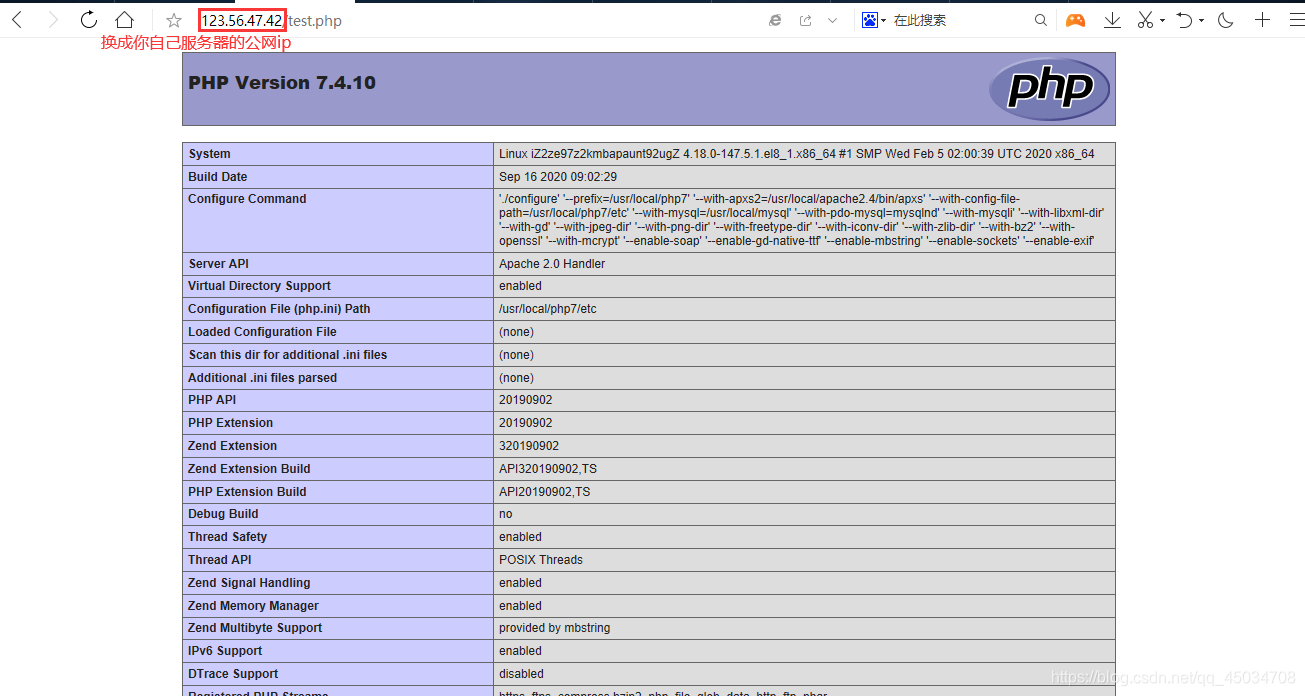Click the /usr/local/php7/etc path value

(x=548, y=309)
